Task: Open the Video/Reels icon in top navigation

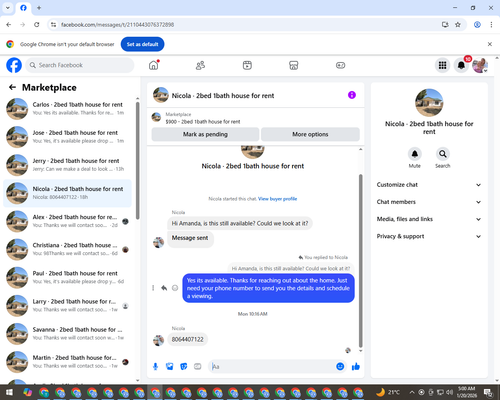Action: point(247,65)
